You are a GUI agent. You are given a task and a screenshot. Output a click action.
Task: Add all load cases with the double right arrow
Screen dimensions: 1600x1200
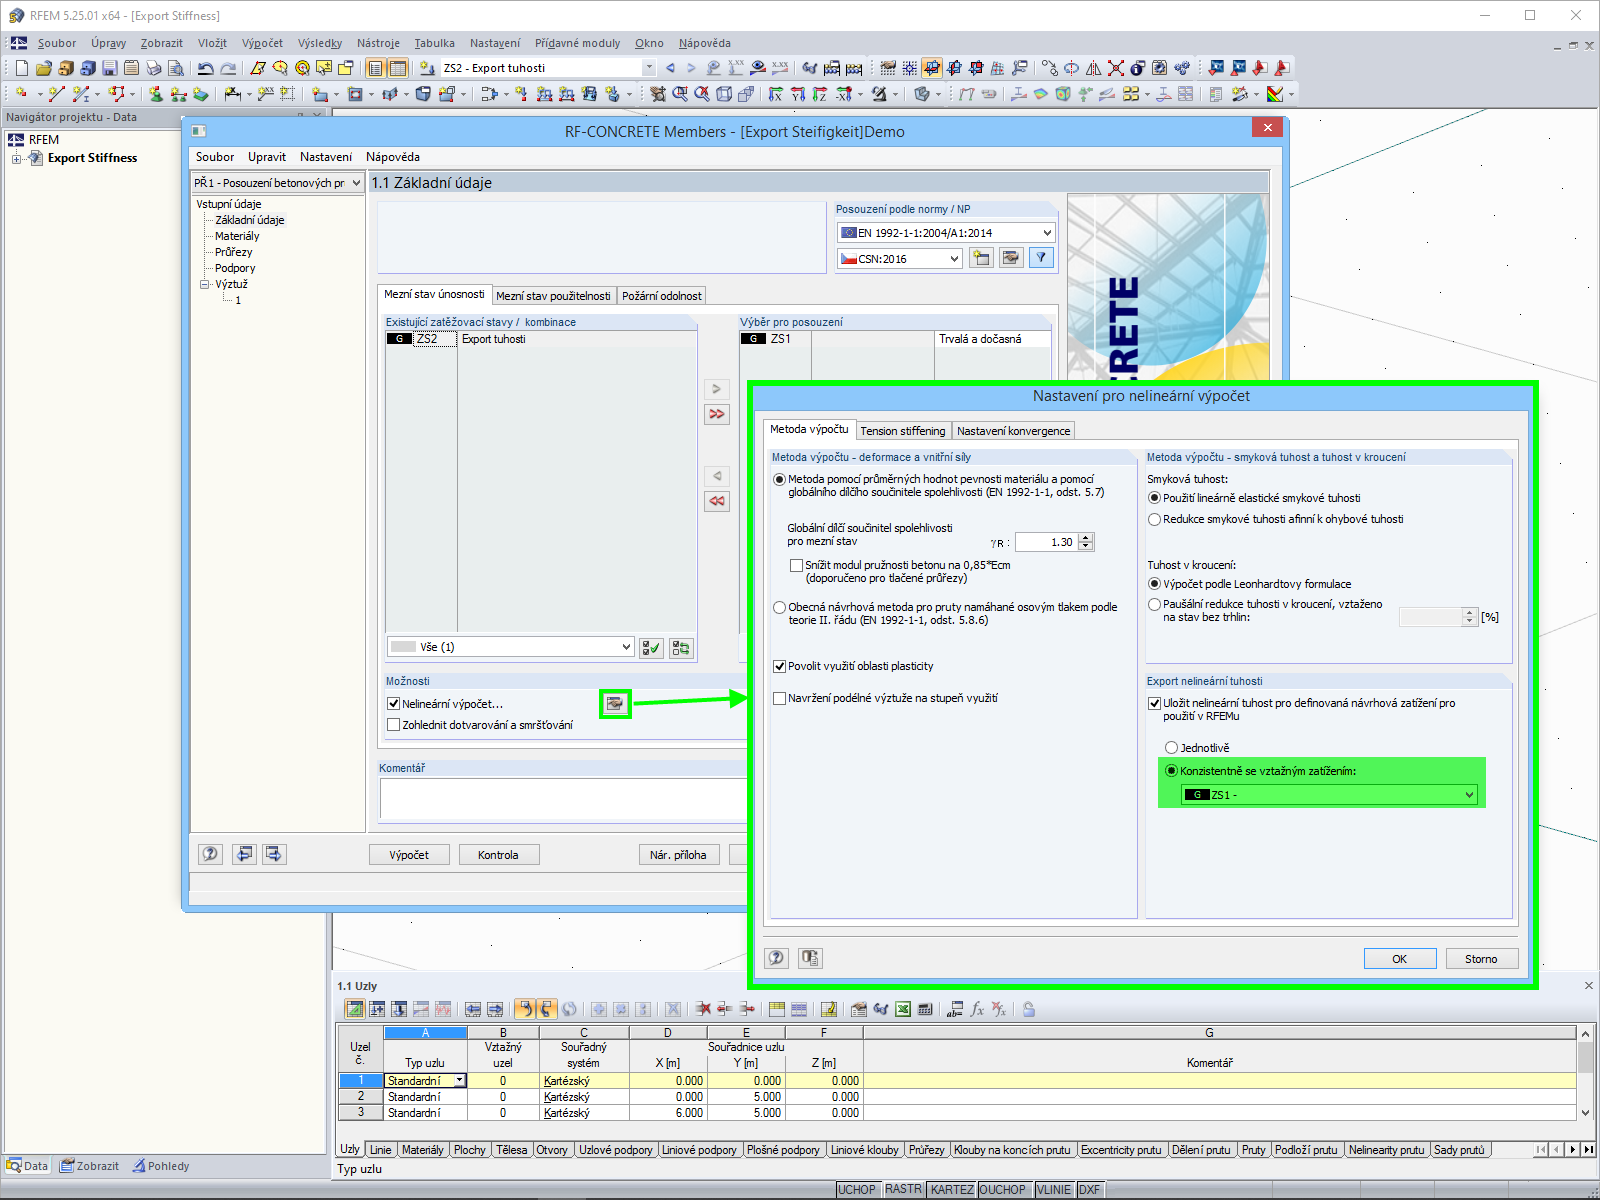pyautogui.click(x=717, y=414)
